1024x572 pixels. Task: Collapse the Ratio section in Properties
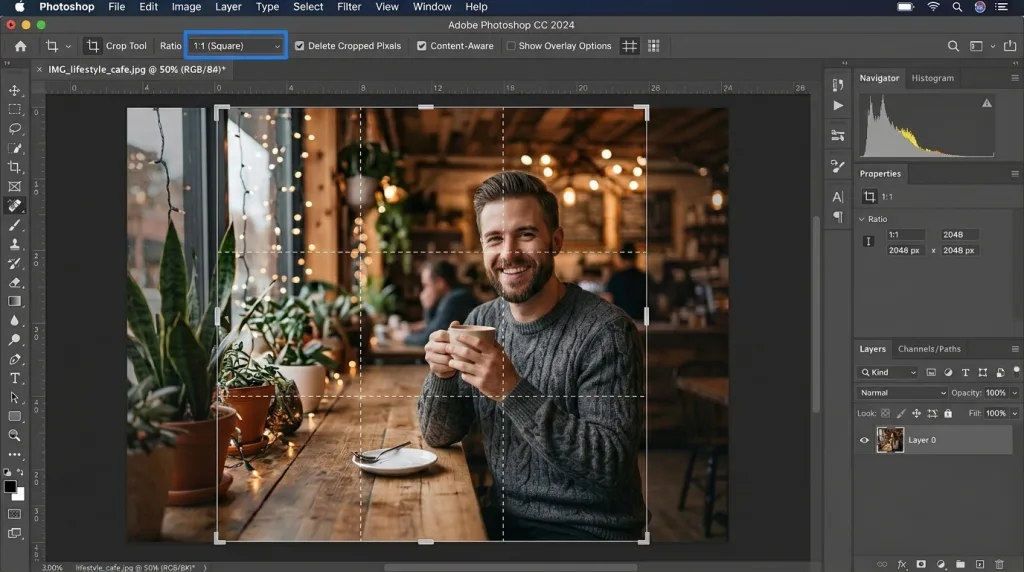pos(862,219)
